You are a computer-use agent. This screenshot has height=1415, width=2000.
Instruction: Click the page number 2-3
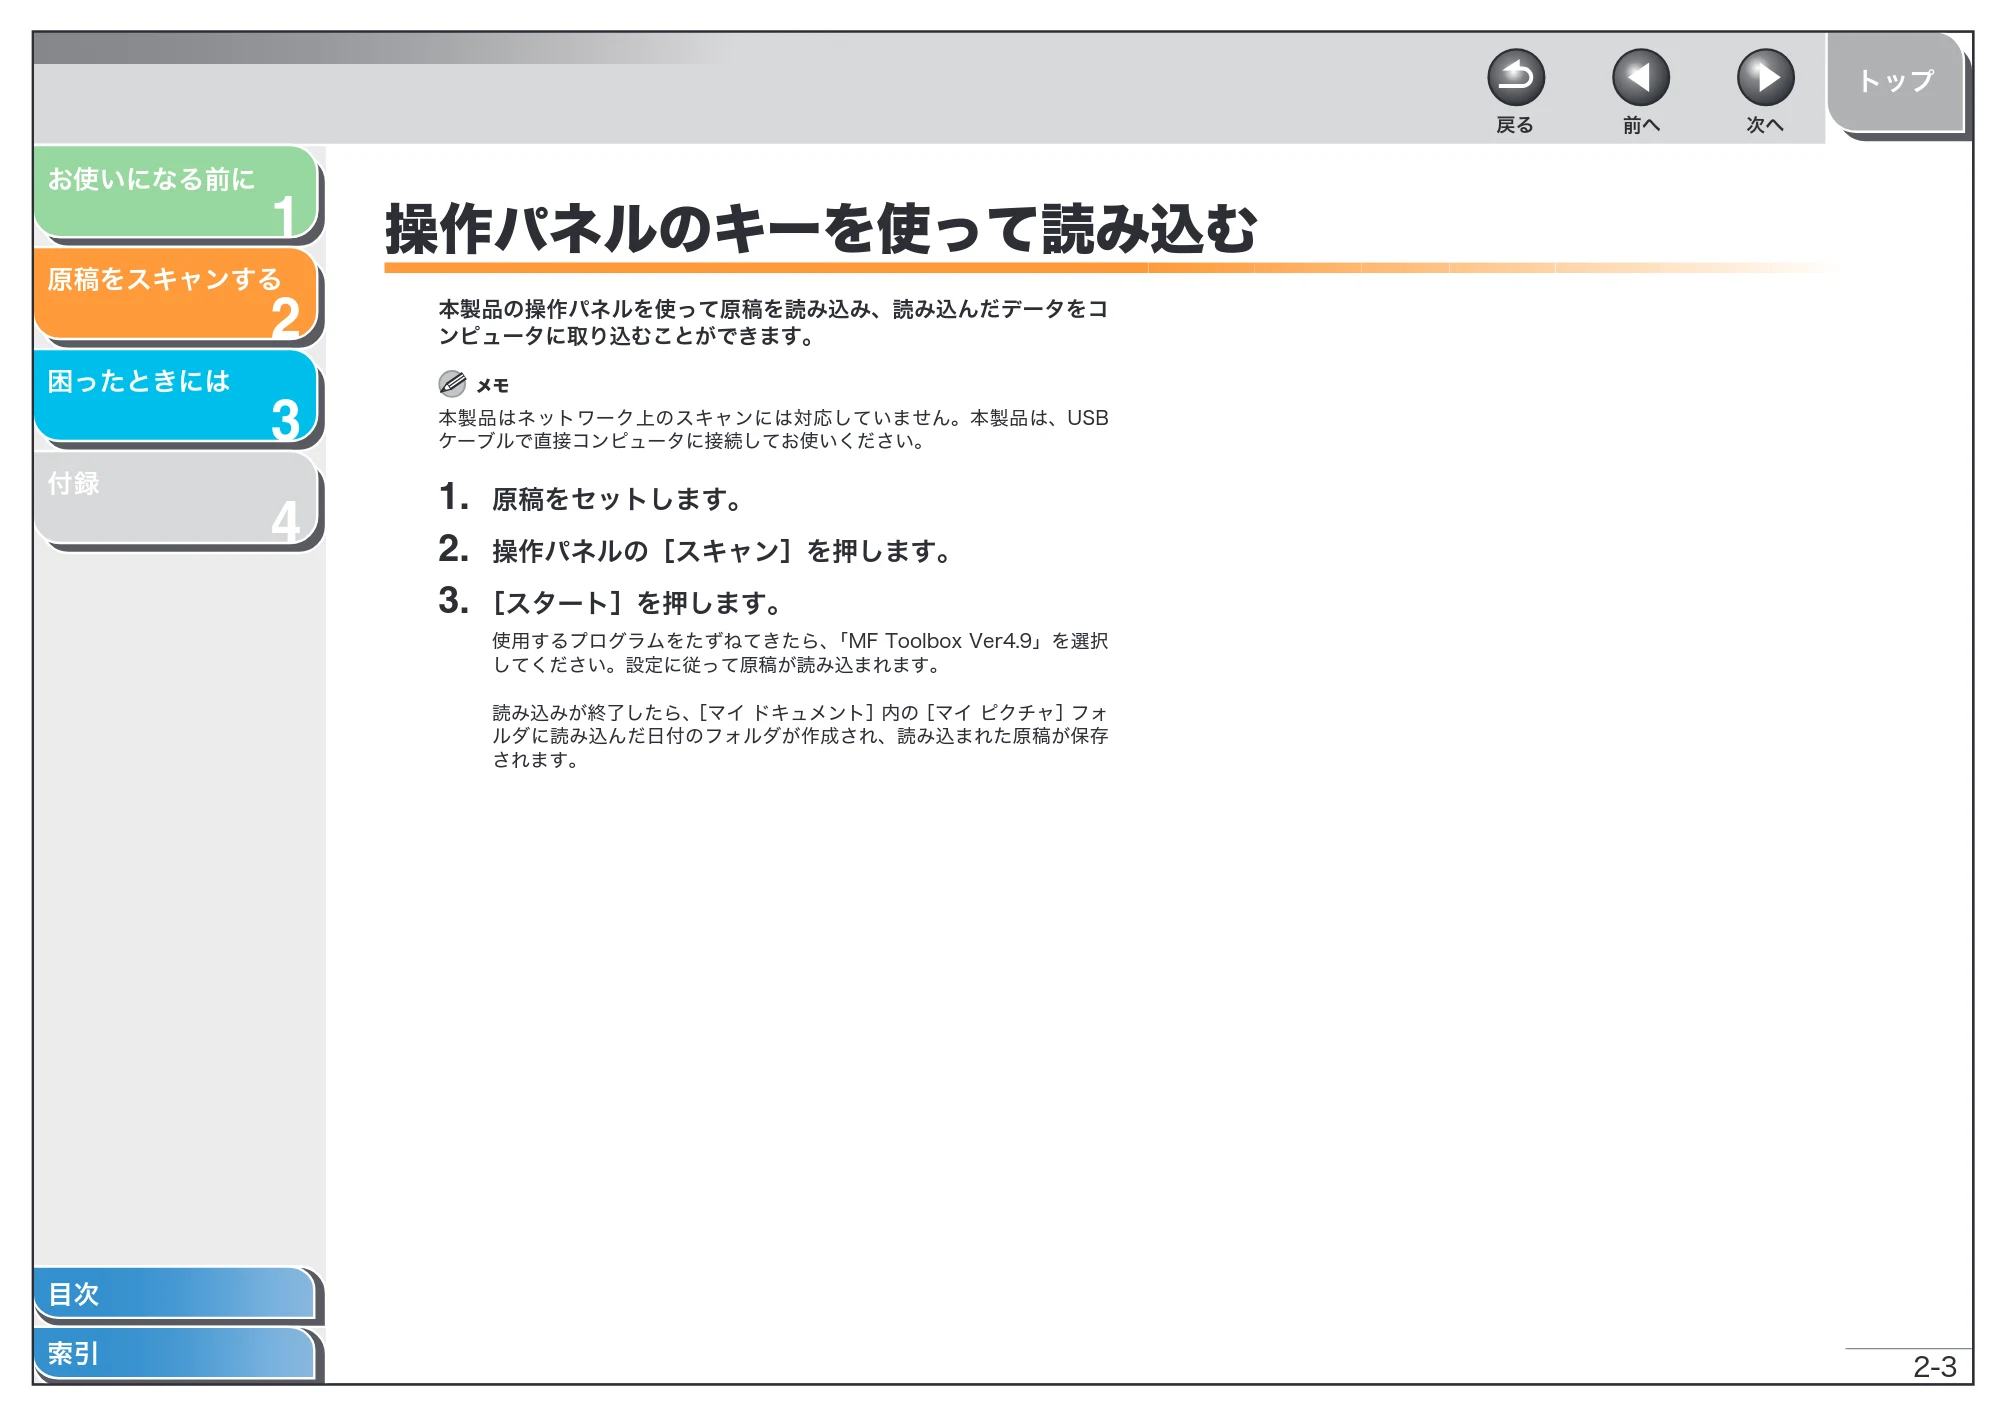pyautogui.click(x=1934, y=1367)
